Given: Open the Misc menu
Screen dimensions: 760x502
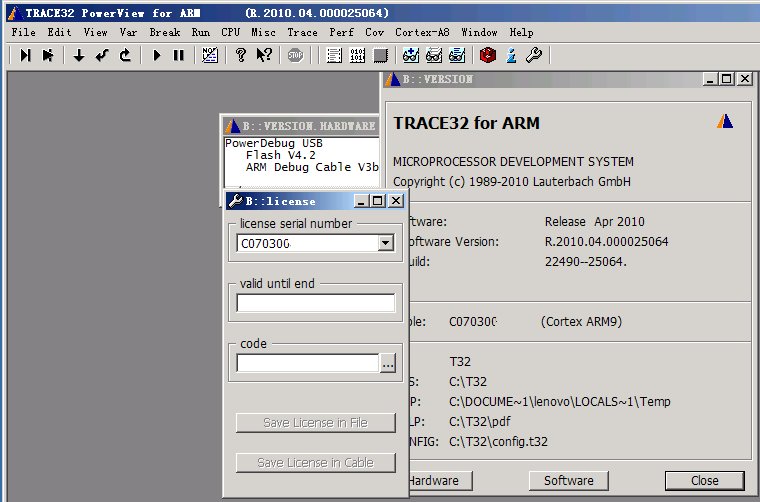Looking at the screenshot, I should pos(263,32).
